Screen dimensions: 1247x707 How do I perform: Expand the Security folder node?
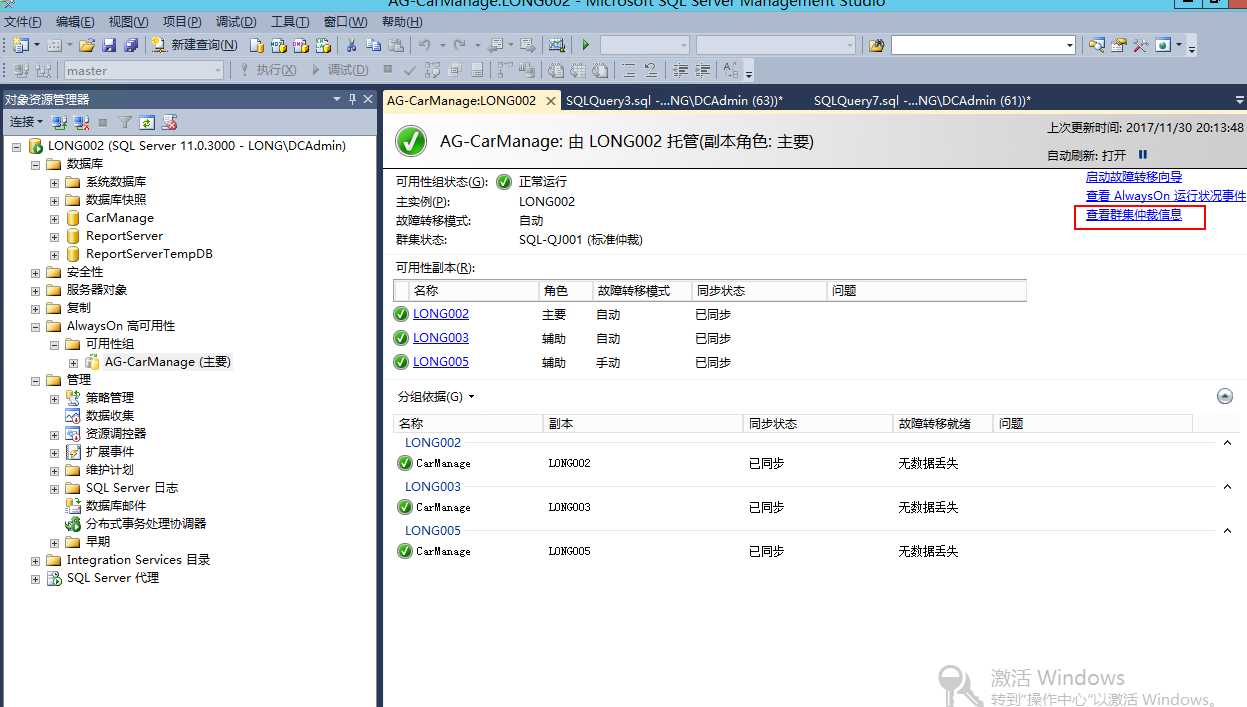(36, 272)
